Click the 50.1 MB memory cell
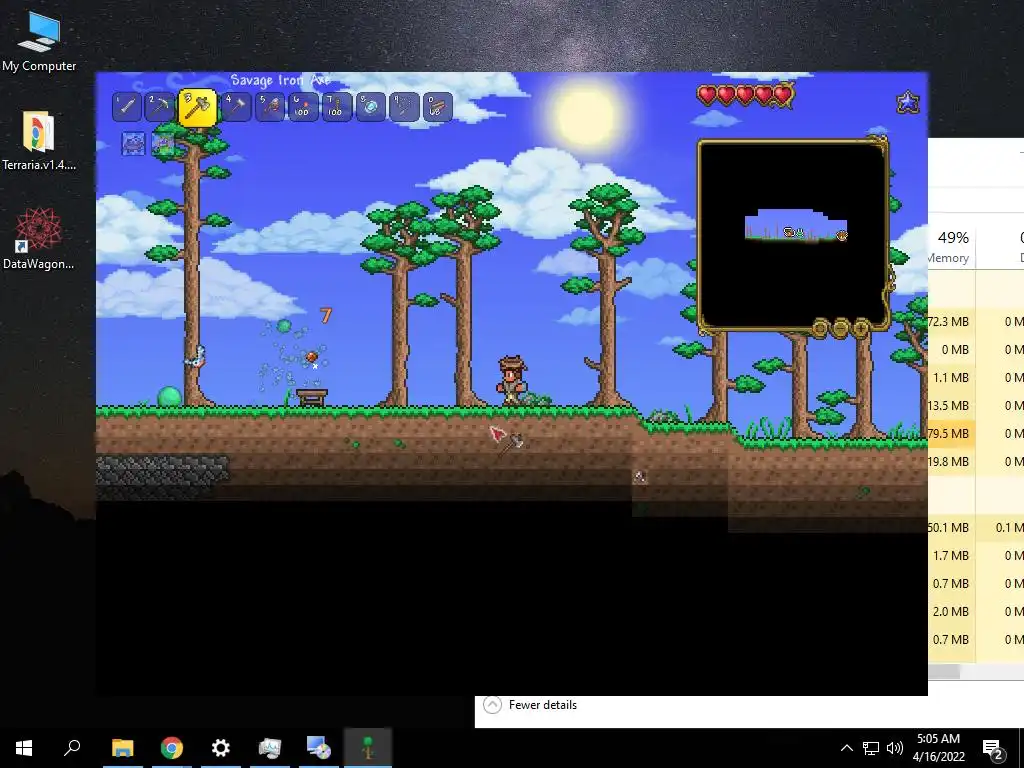Screen dimensions: 1024x768 [950, 527]
